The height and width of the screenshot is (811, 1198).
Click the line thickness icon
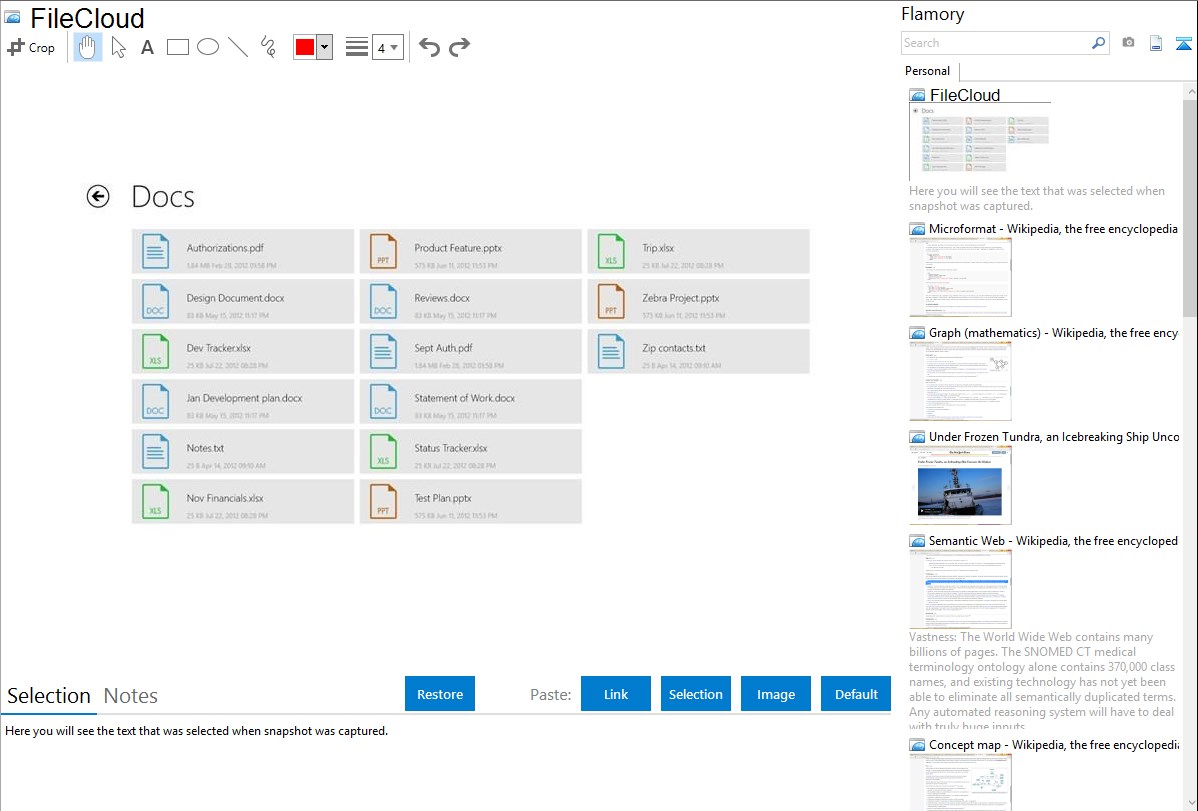point(357,47)
